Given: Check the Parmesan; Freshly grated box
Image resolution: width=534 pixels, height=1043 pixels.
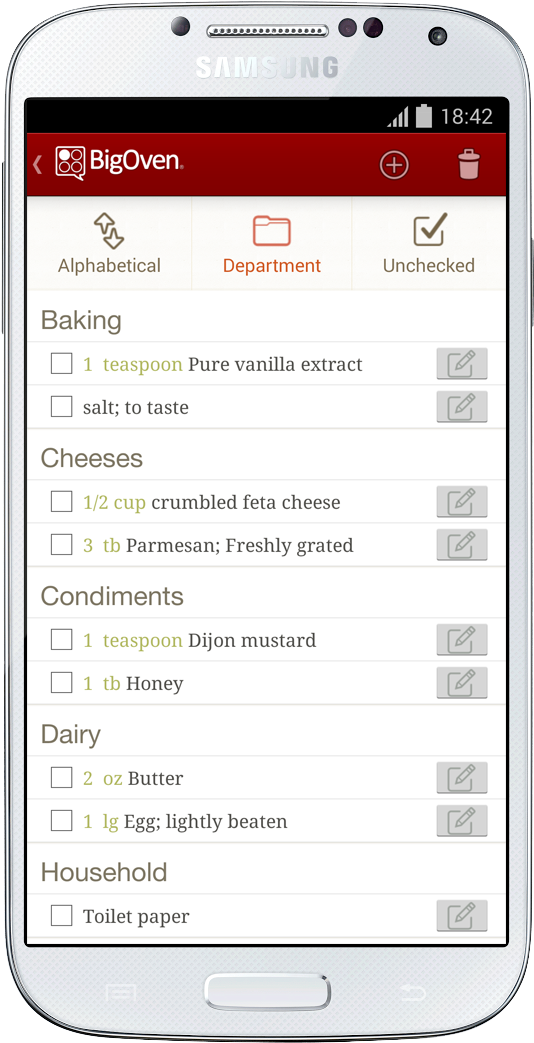Looking at the screenshot, I should tap(62, 545).
